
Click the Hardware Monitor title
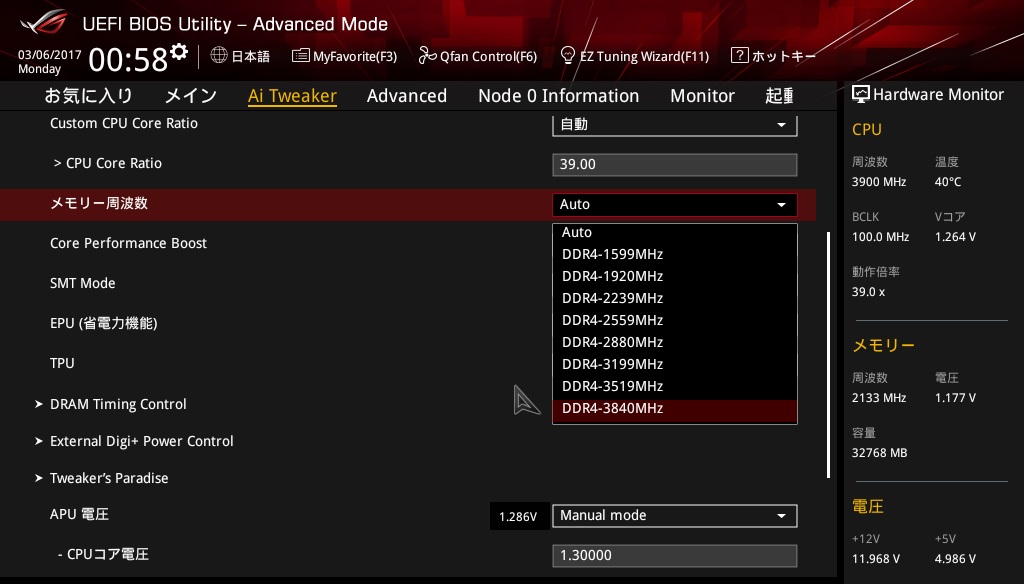(x=938, y=95)
